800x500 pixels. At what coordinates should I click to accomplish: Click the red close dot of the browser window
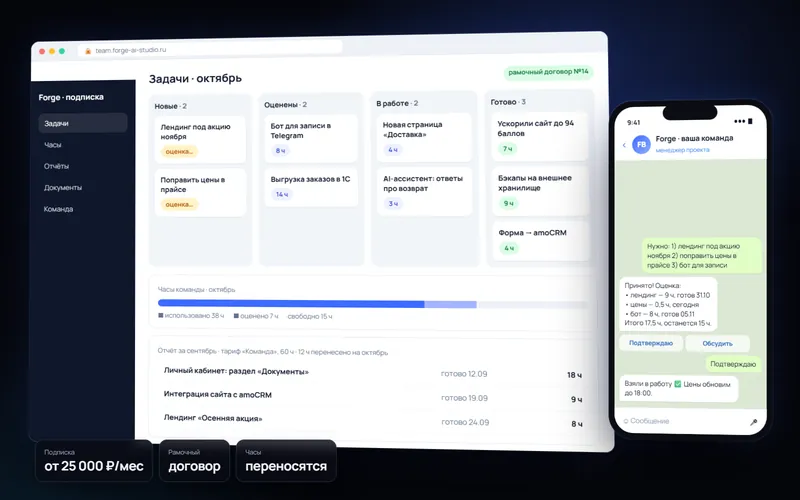[x=42, y=51]
